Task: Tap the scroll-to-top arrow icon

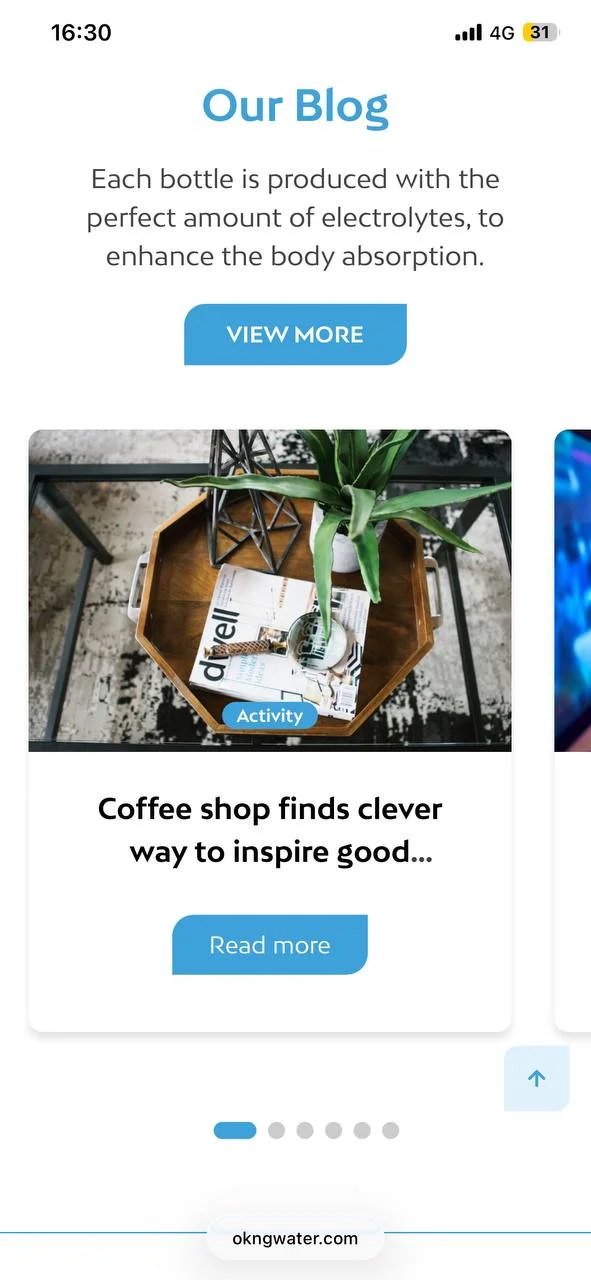Action: click(537, 1078)
